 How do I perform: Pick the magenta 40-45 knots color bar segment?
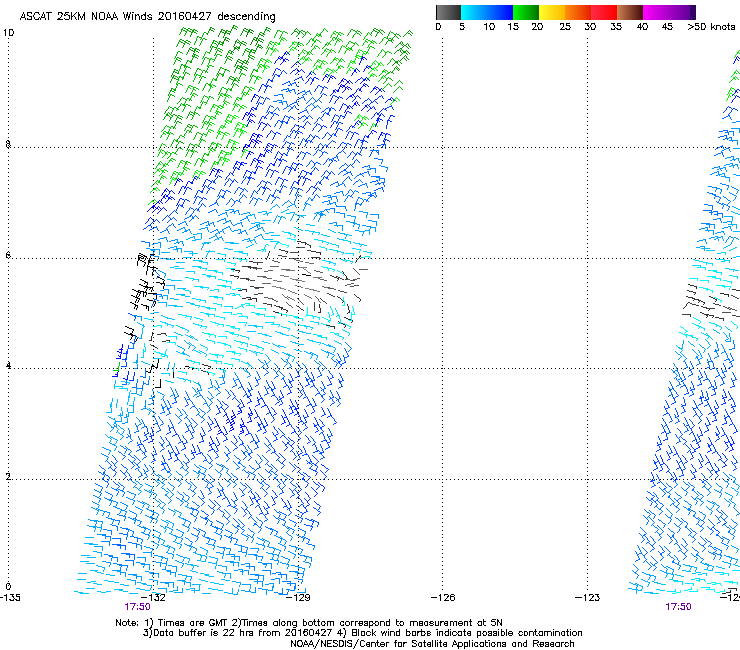click(656, 12)
